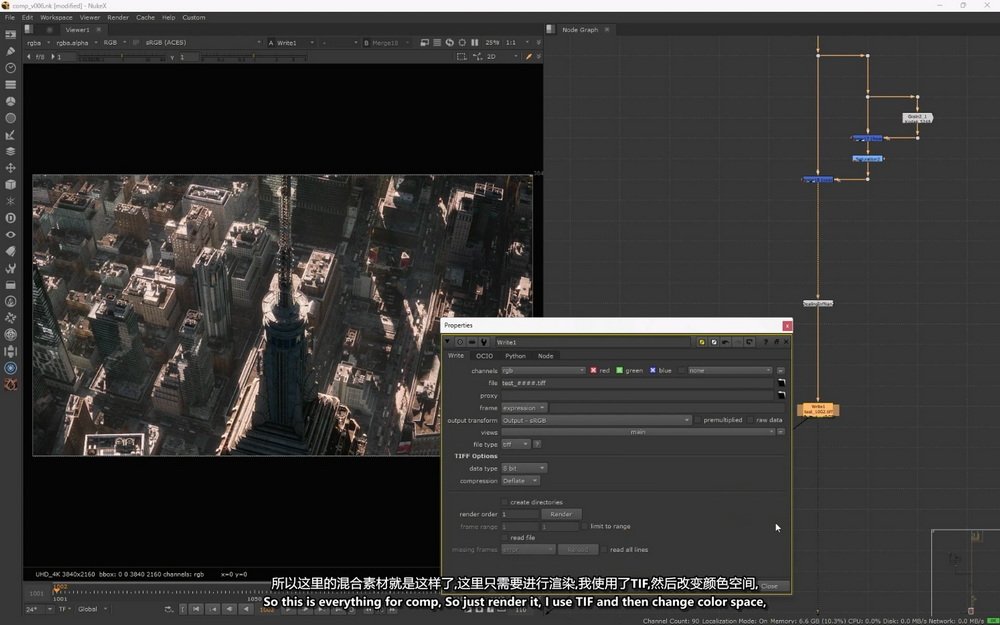Open the ToolSets wrench icon

pyautogui.click(x=10, y=268)
